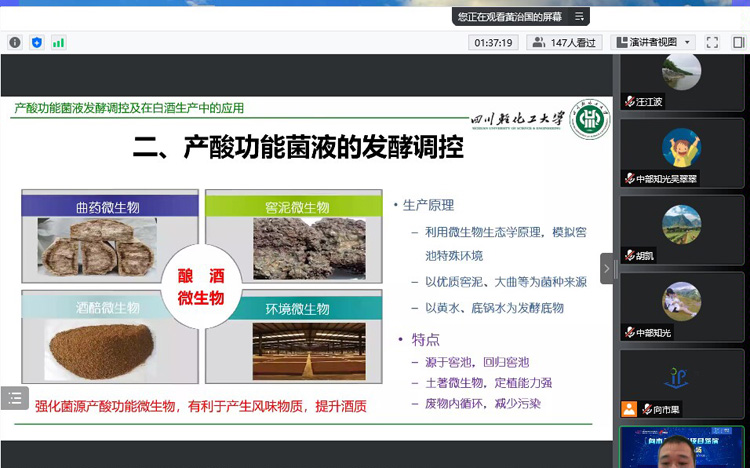
Task: Open the speaker view dropdown
Action: [x=652, y=43]
